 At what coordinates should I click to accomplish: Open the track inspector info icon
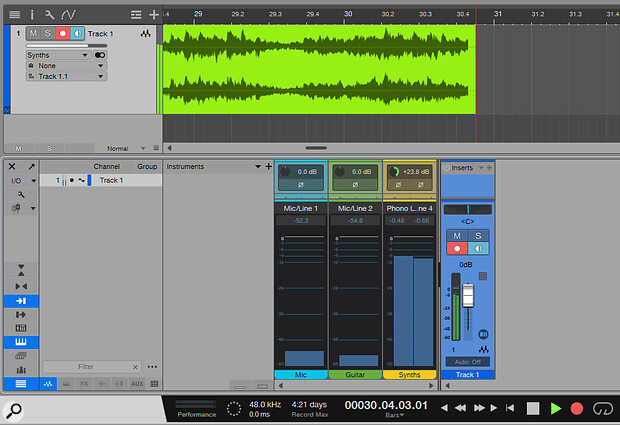pyautogui.click(x=32, y=15)
